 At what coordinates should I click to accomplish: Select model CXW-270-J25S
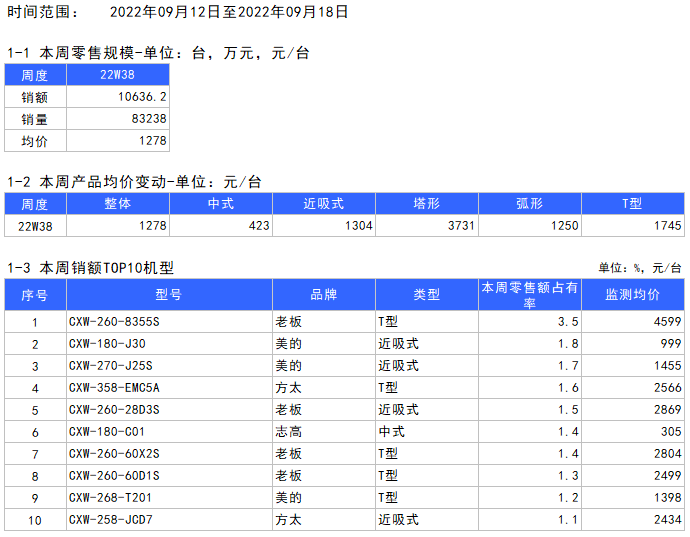tap(110, 366)
